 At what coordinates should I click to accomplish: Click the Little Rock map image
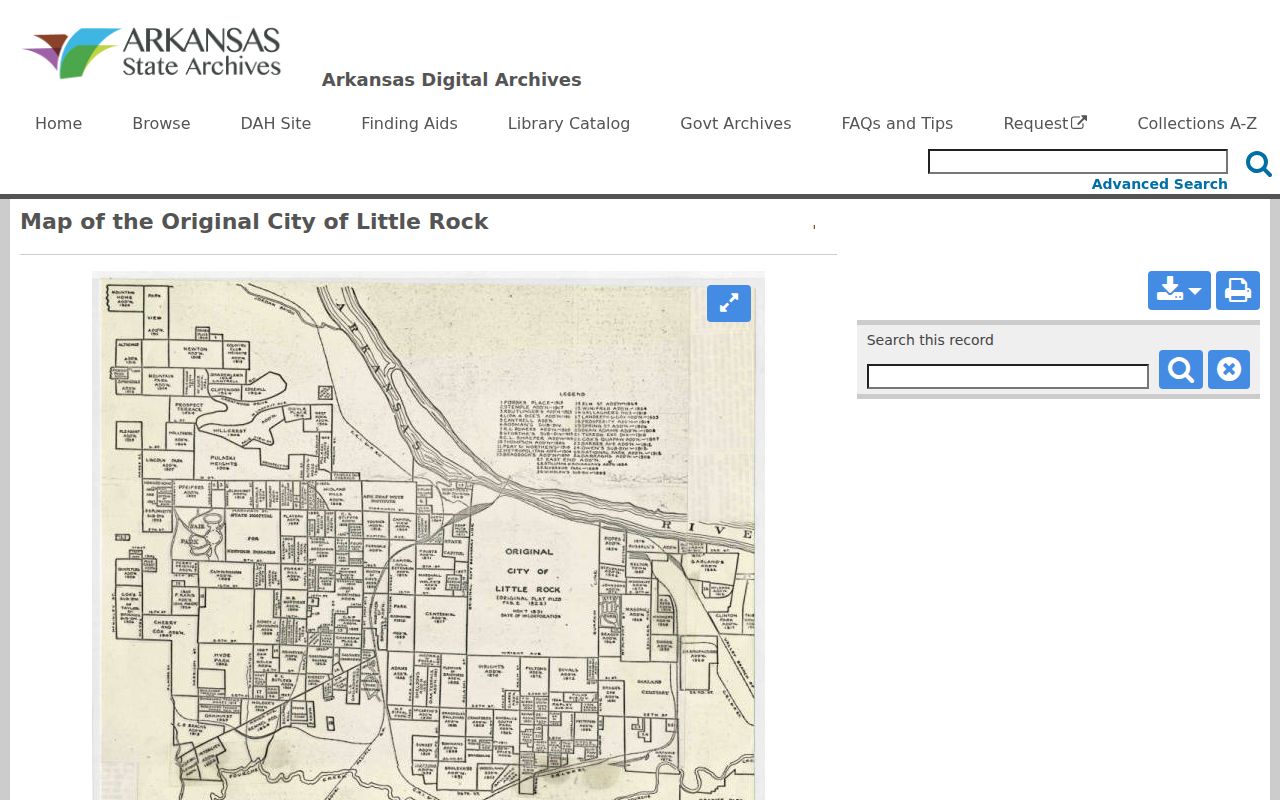[428, 536]
